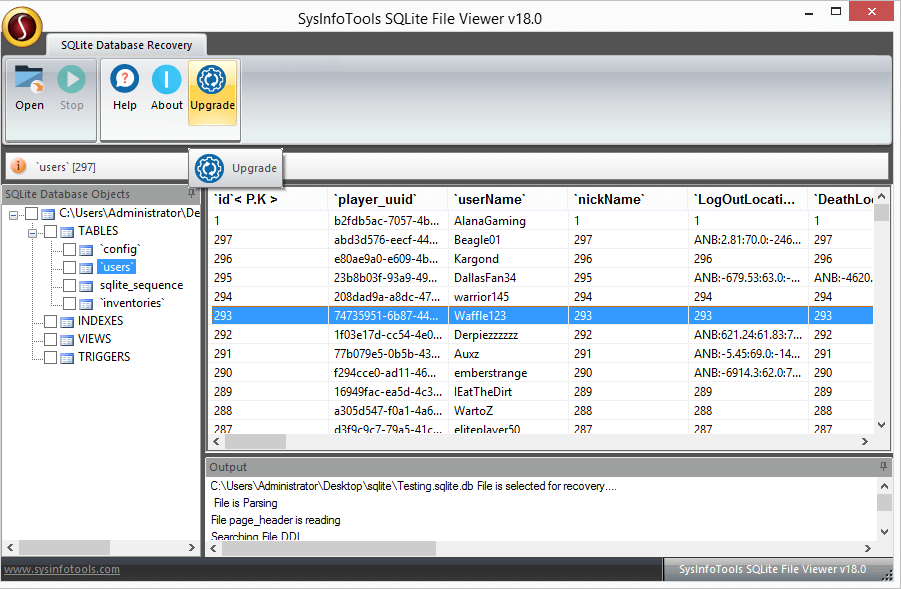901x589 pixels.
Task: Click the Upgrade gear icon
Action: 212,78
